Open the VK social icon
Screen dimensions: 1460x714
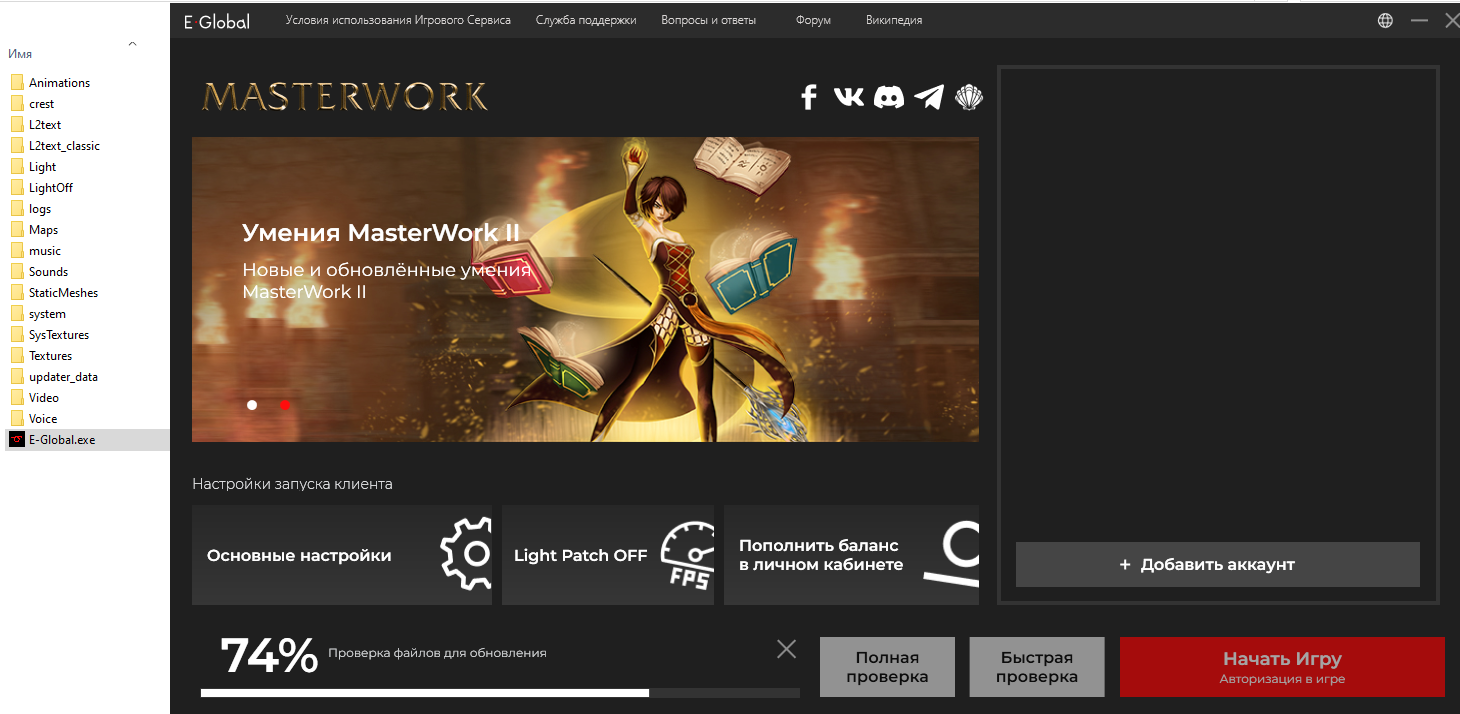pos(849,96)
